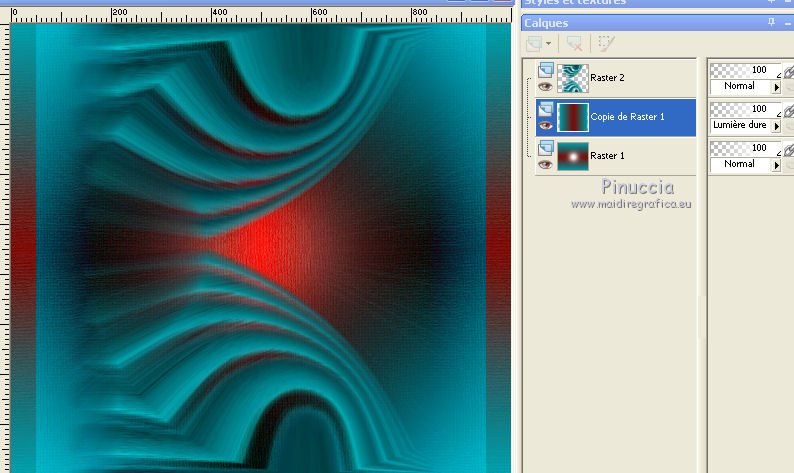Click the Lumière dure blend mode field

(741, 125)
